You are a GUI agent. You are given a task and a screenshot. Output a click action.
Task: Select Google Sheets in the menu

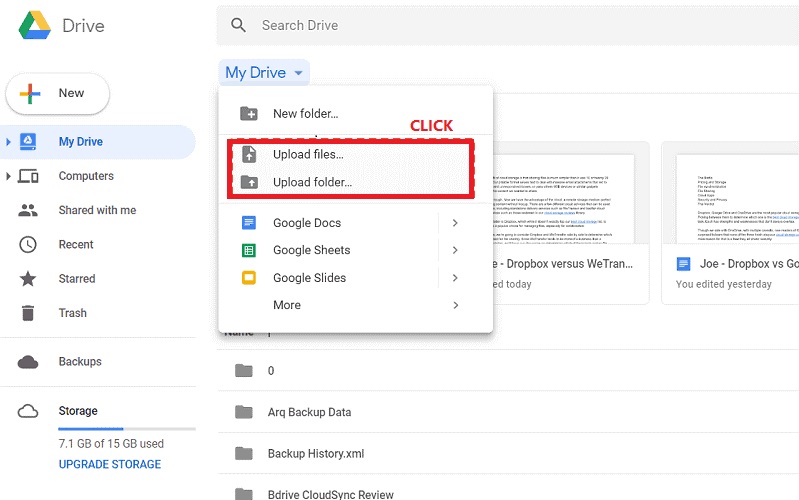point(312,250)
